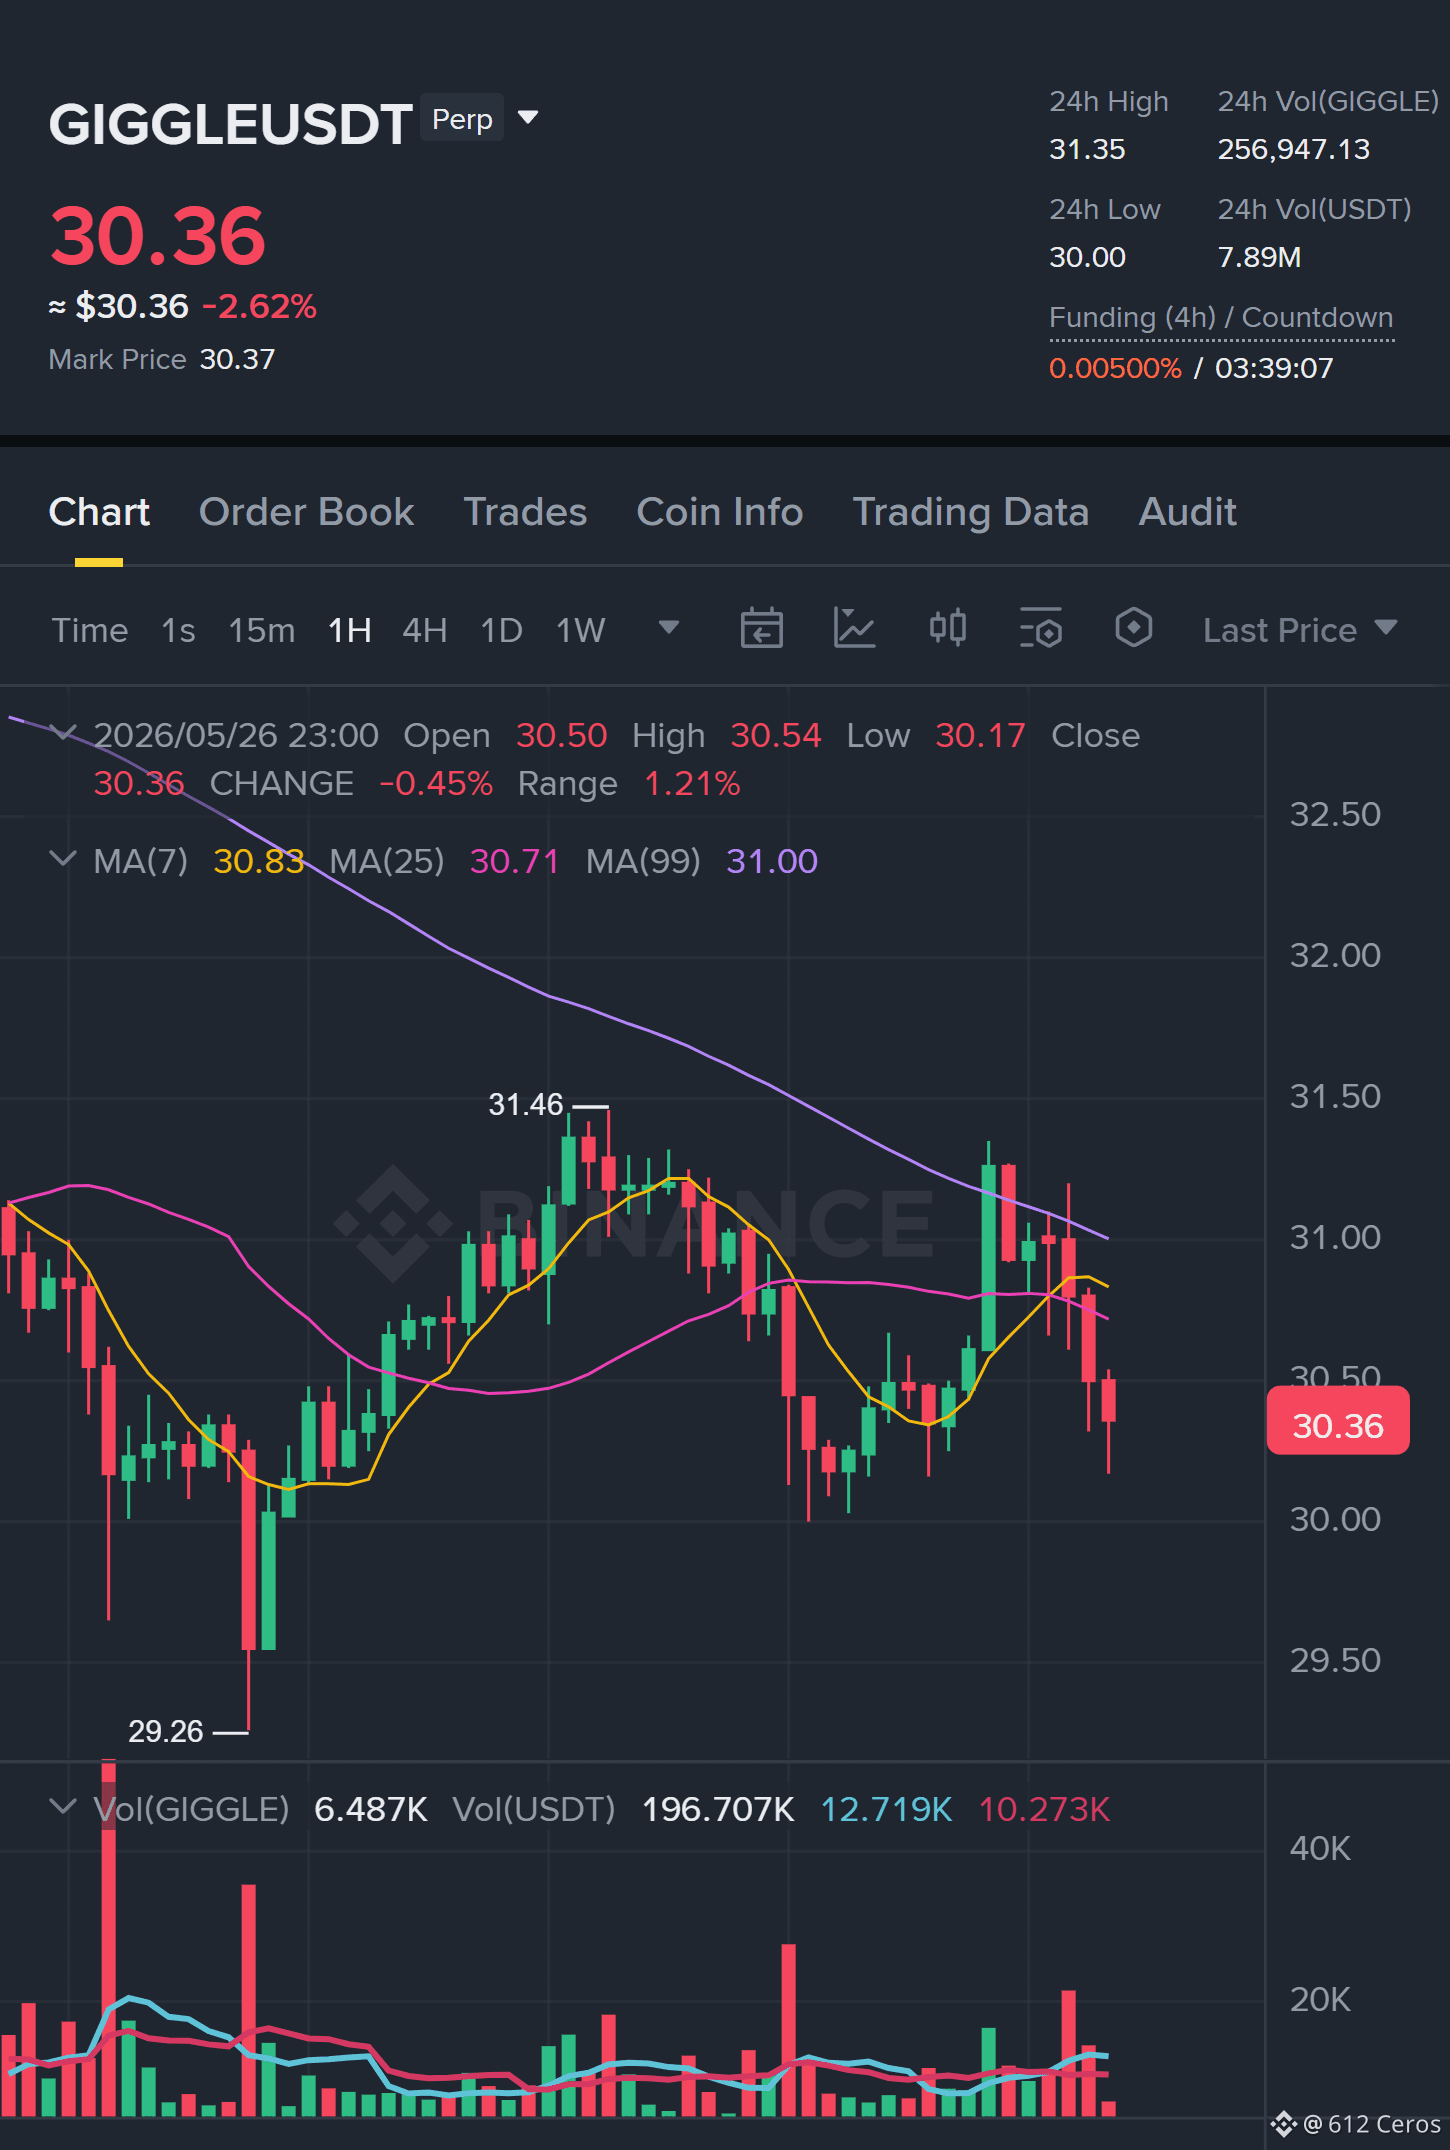Image resolution: width=1450 pixels, height=2150 pixels.
Task: Switch to the Order Book tab
Action: pos(306,512)
